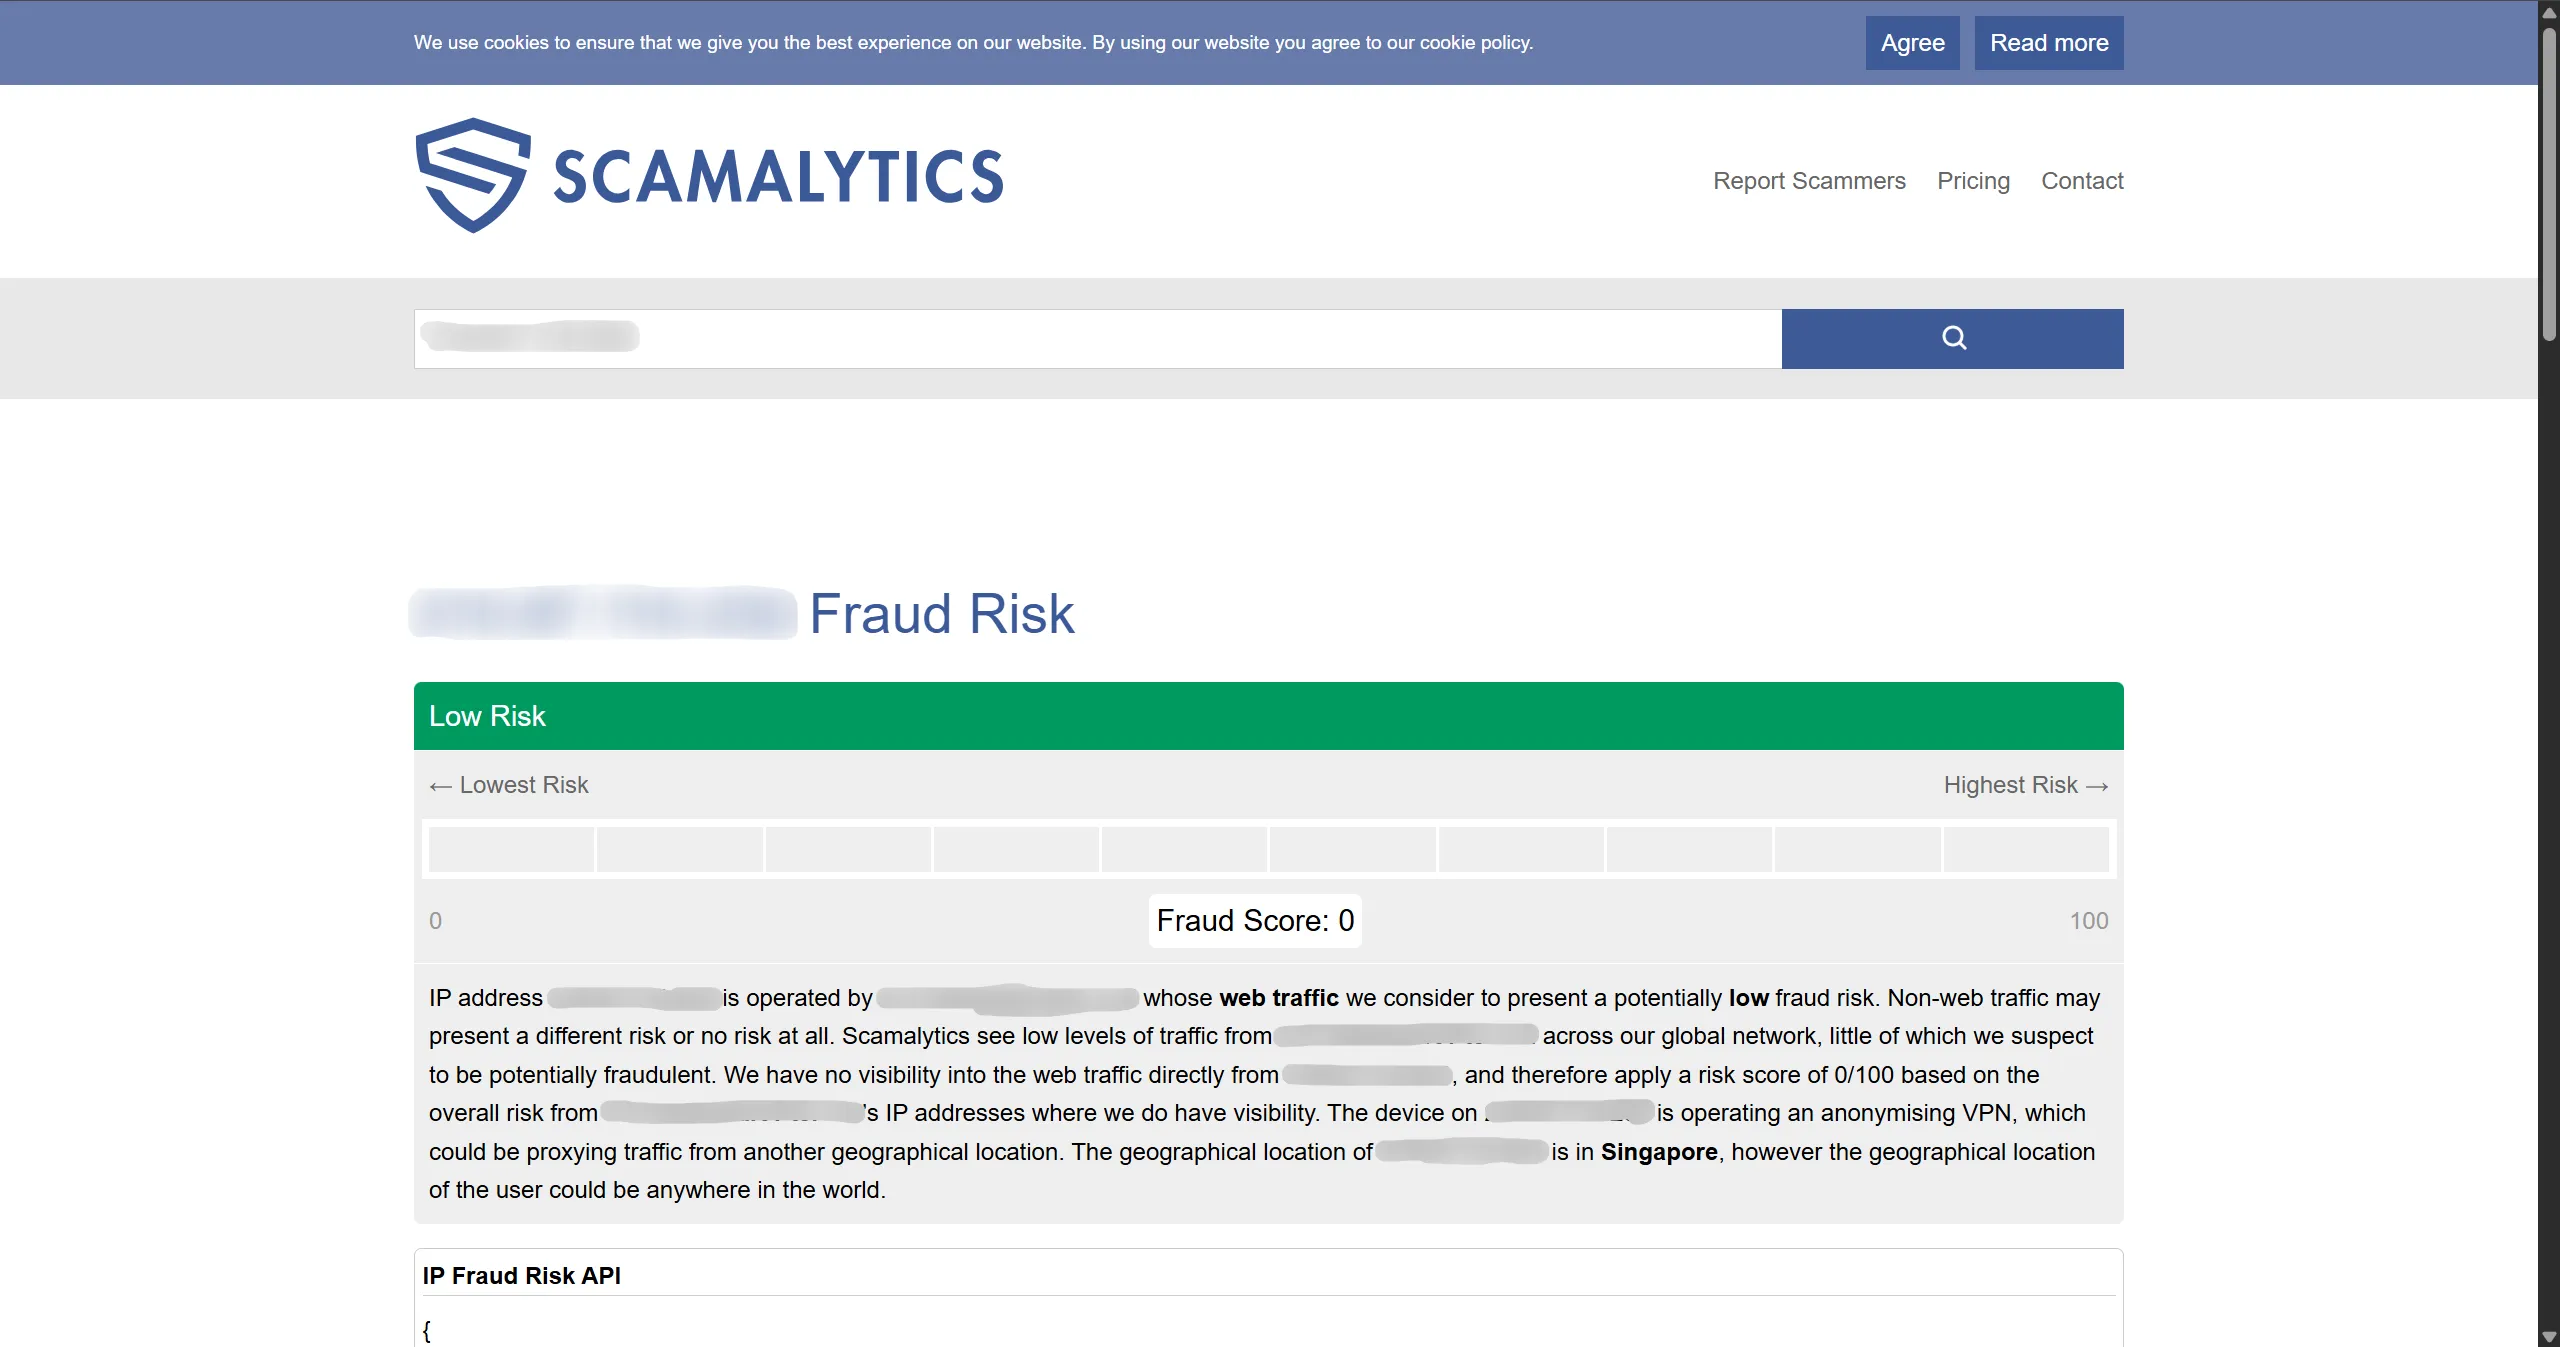Click the Lowest Risk arrow label

[509, 785]
